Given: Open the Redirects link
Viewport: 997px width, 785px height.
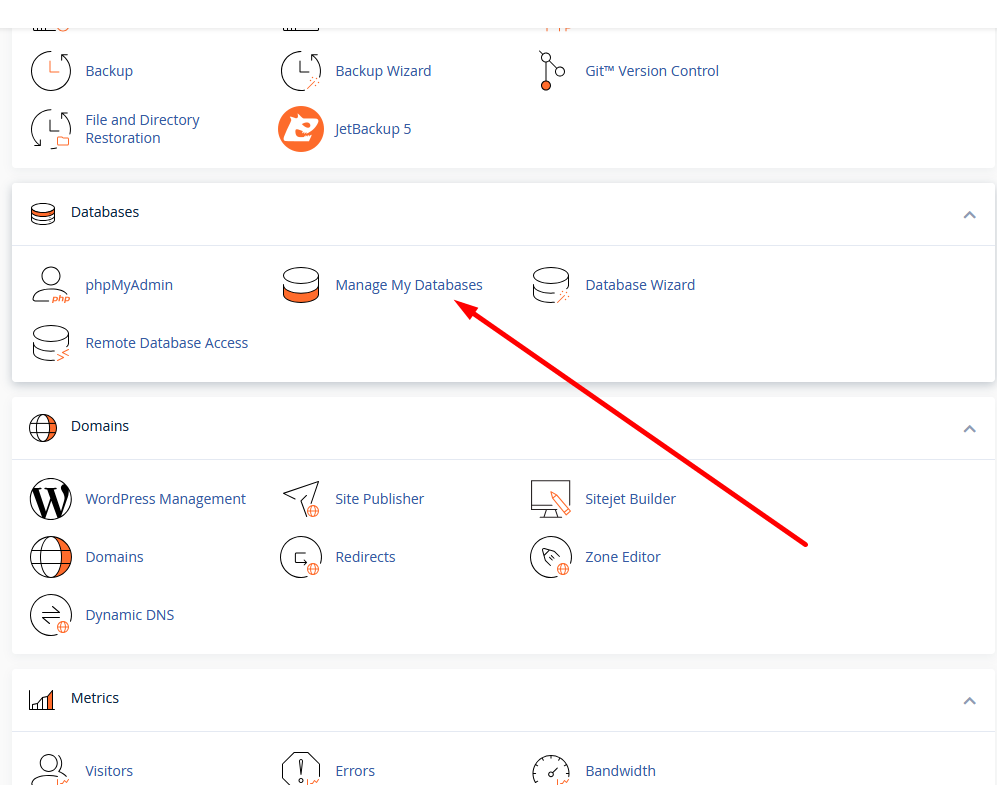Looking at the screenshot, I should tap(365, 557).
